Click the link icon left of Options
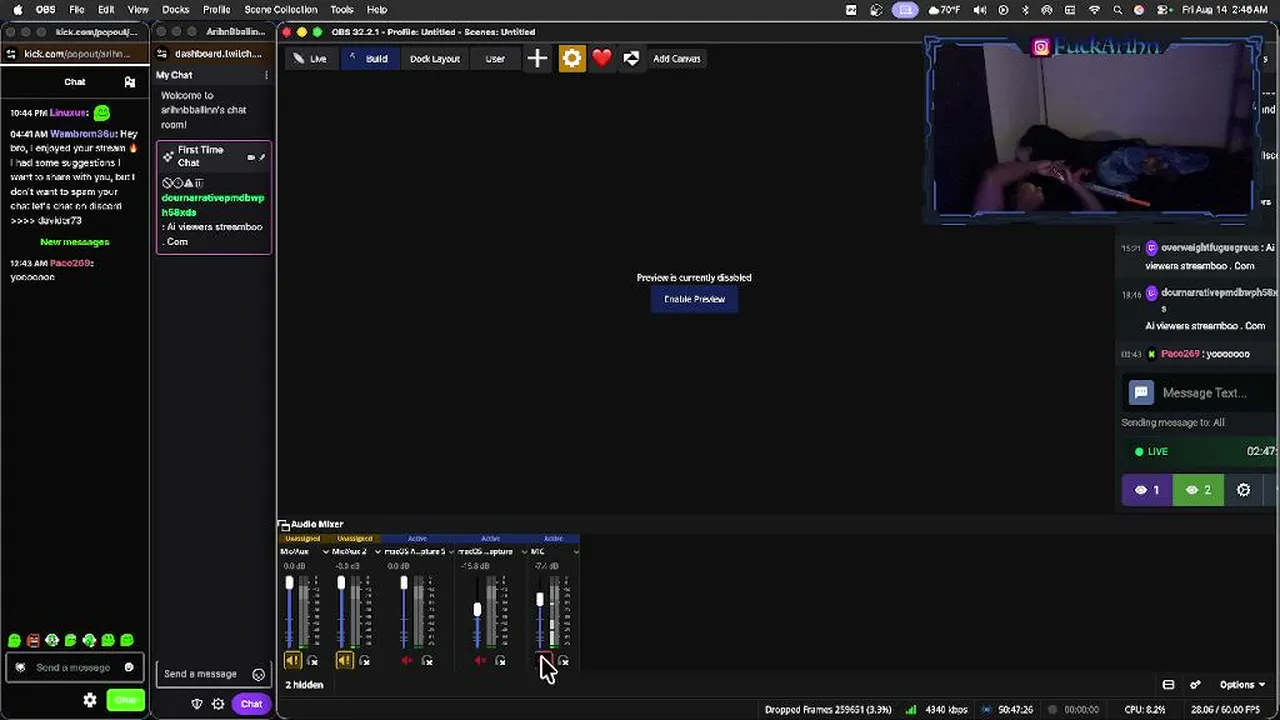1280x720 pixels. click(x=1195, y=685)
